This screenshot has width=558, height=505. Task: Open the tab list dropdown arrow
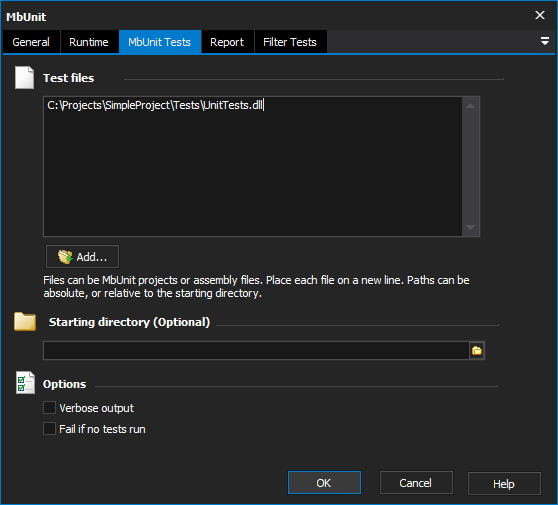[x=544, y=41]
